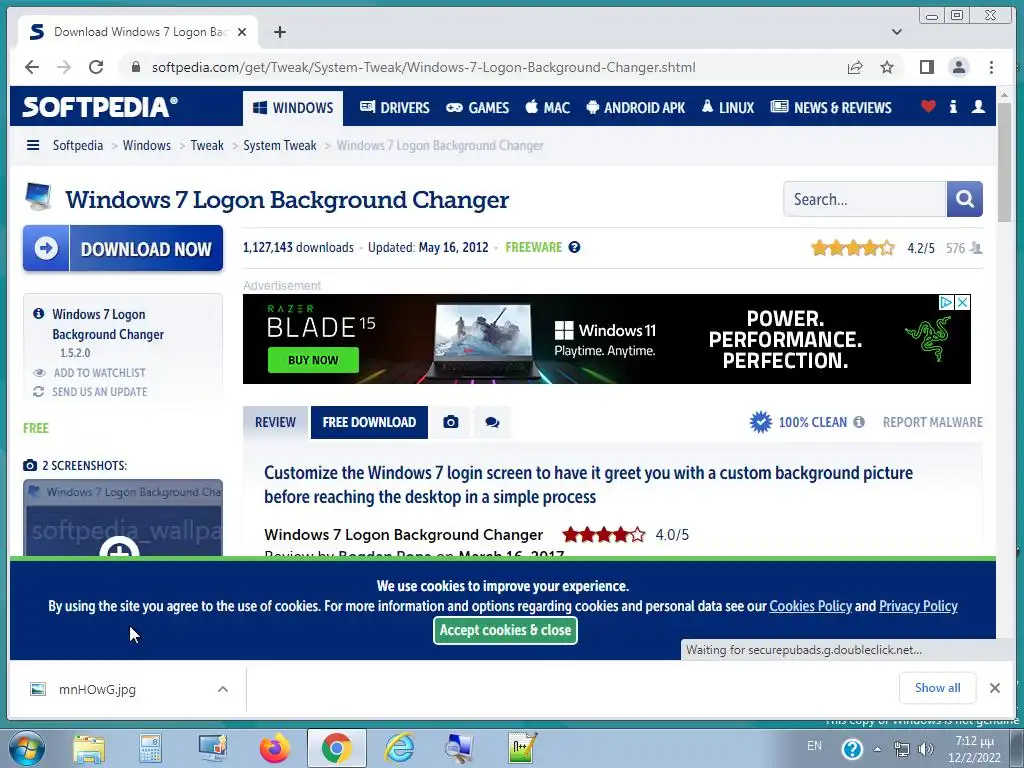Open the screenshots camera tab
Screen dimensions: 1024x768
tap(451, 423)
